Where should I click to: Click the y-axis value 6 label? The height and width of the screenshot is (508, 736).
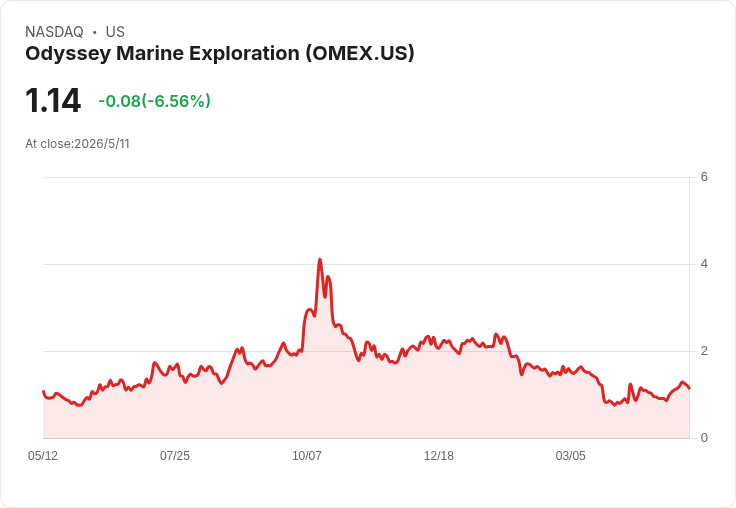704,177
